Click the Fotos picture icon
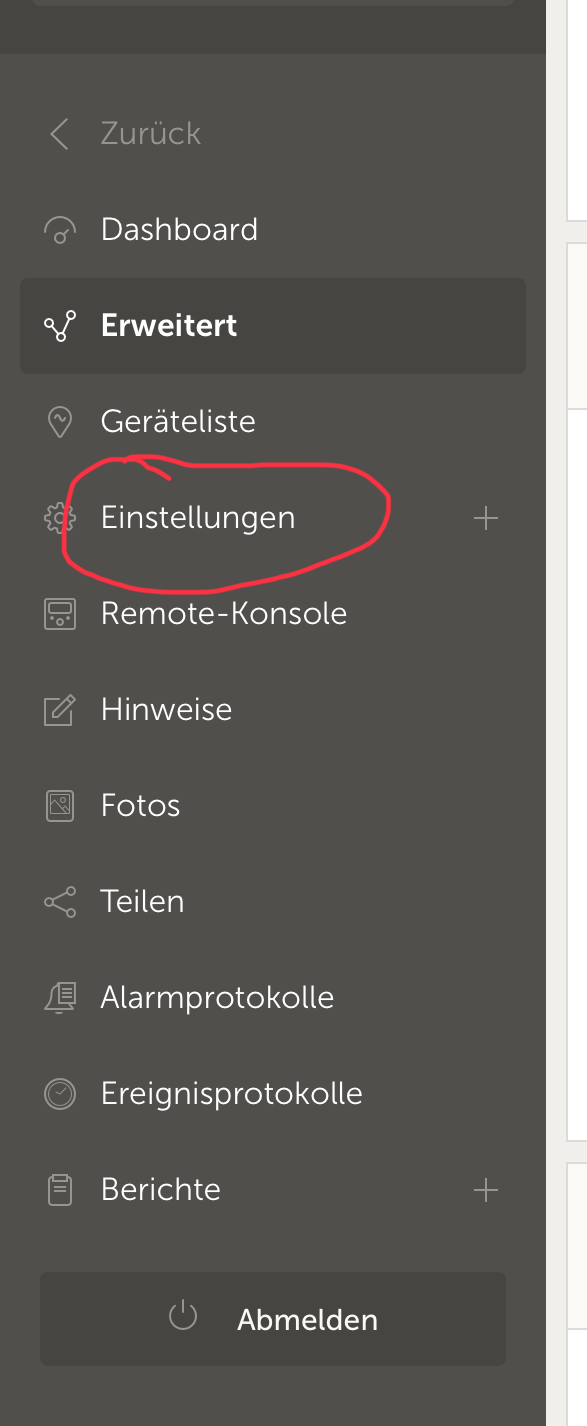 click(x=60, y=806)
